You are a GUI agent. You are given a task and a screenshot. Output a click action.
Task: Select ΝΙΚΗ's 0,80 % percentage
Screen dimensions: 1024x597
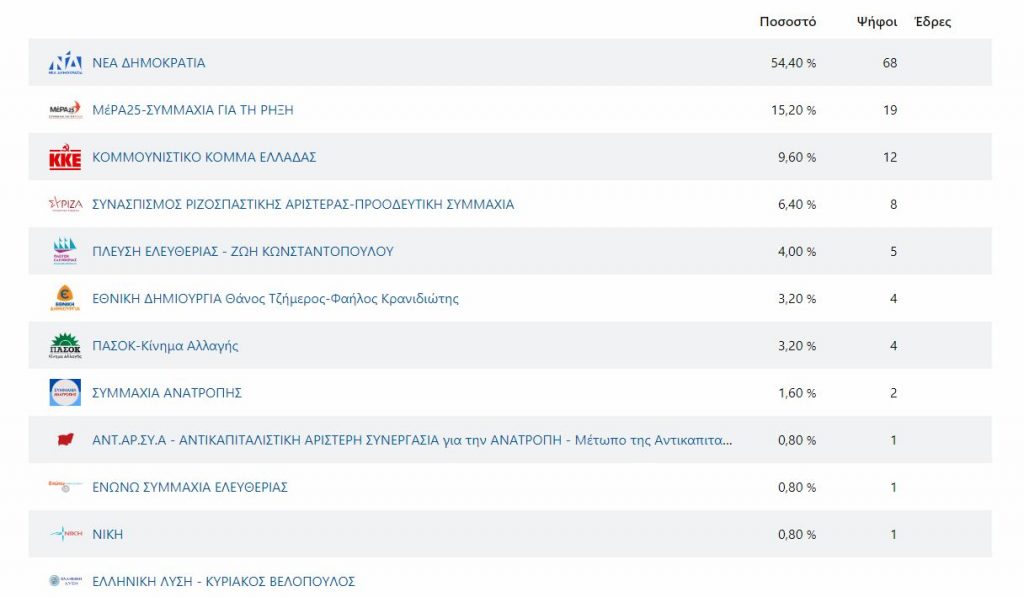(797, 534)
